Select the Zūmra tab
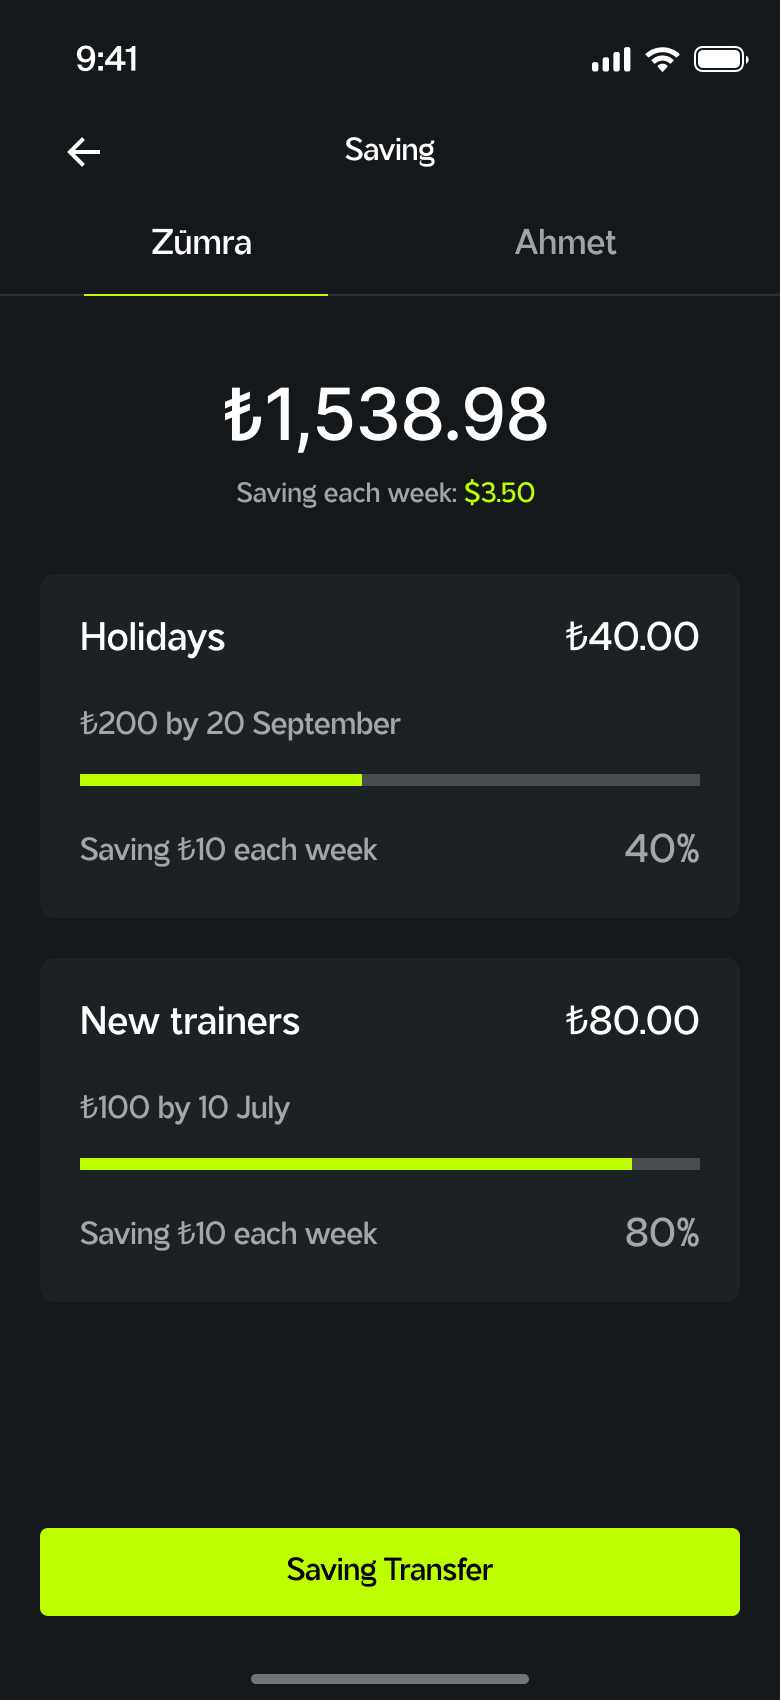The width and height of the screenshot is (780, 1700). 202,242
